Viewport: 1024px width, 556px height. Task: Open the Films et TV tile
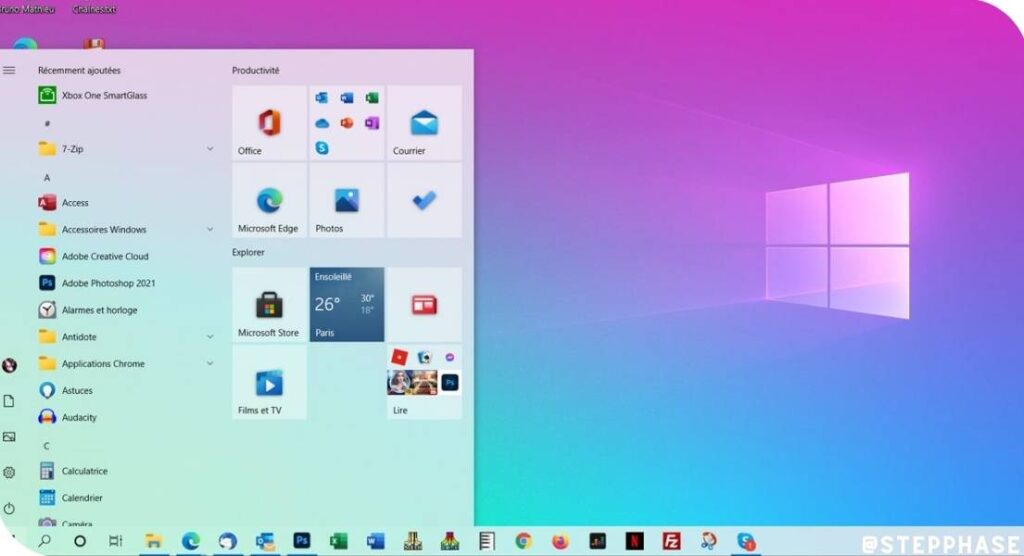pos(269,382)
